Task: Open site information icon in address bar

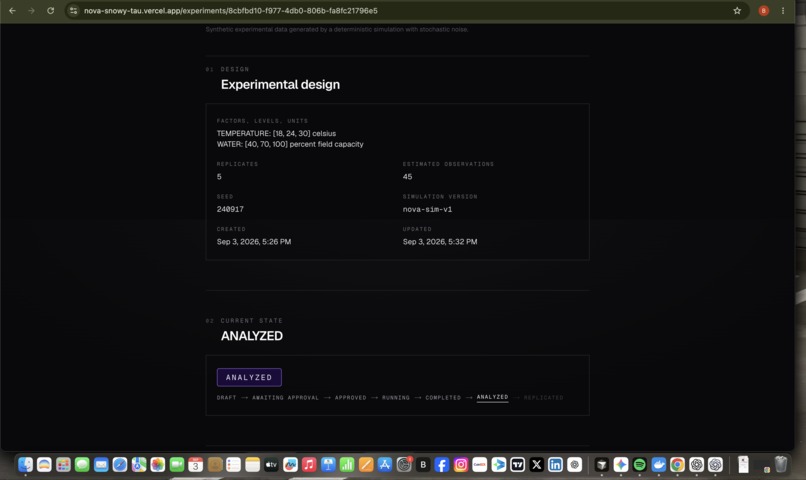Action: [x=74, y=10]
